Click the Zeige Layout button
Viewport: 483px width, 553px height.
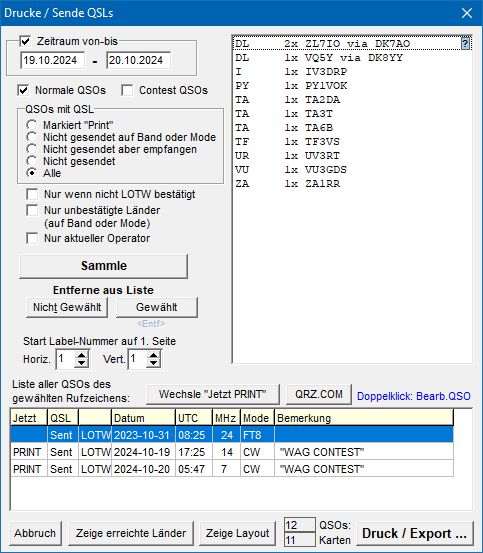pos(237,533)
